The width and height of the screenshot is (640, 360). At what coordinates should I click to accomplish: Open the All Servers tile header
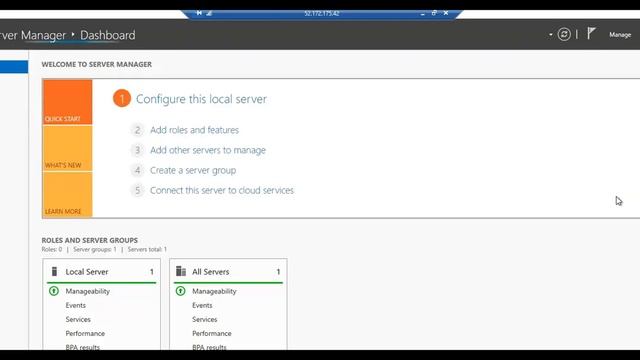pyautogui.click(x=211, y=271)
